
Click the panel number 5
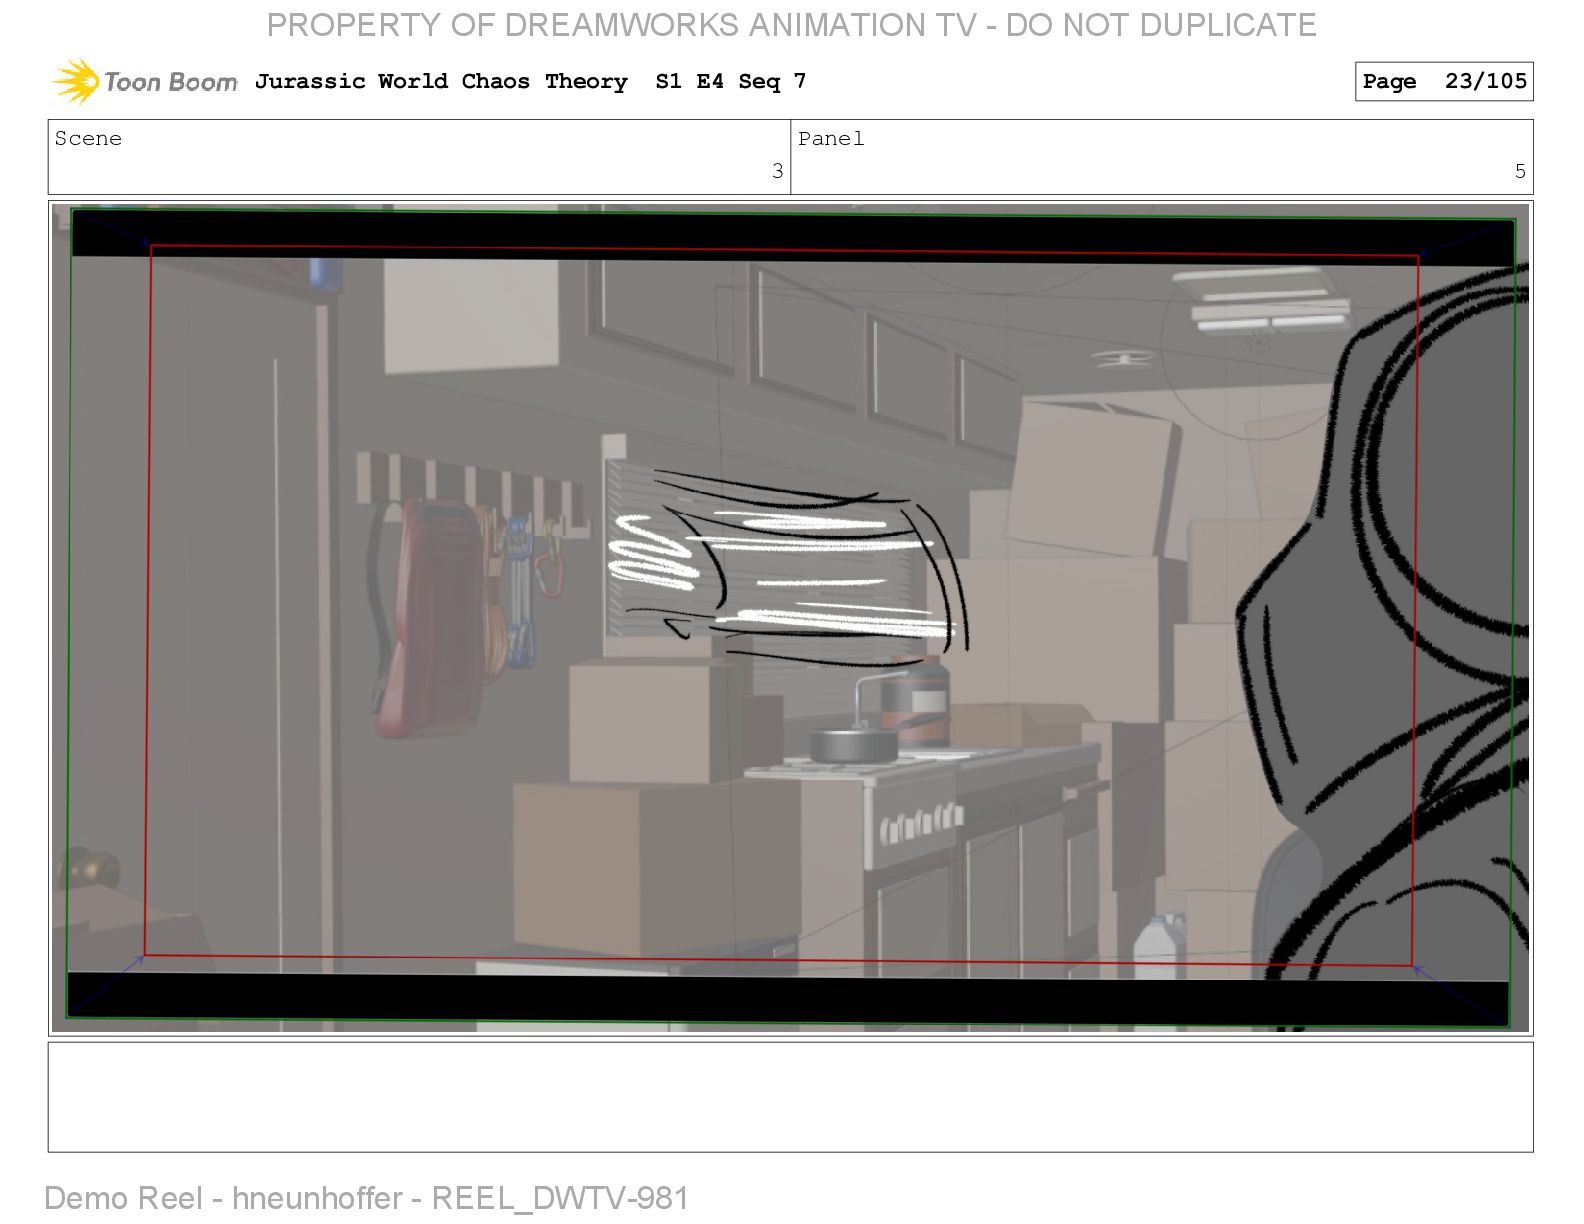tap(1520, 171)
